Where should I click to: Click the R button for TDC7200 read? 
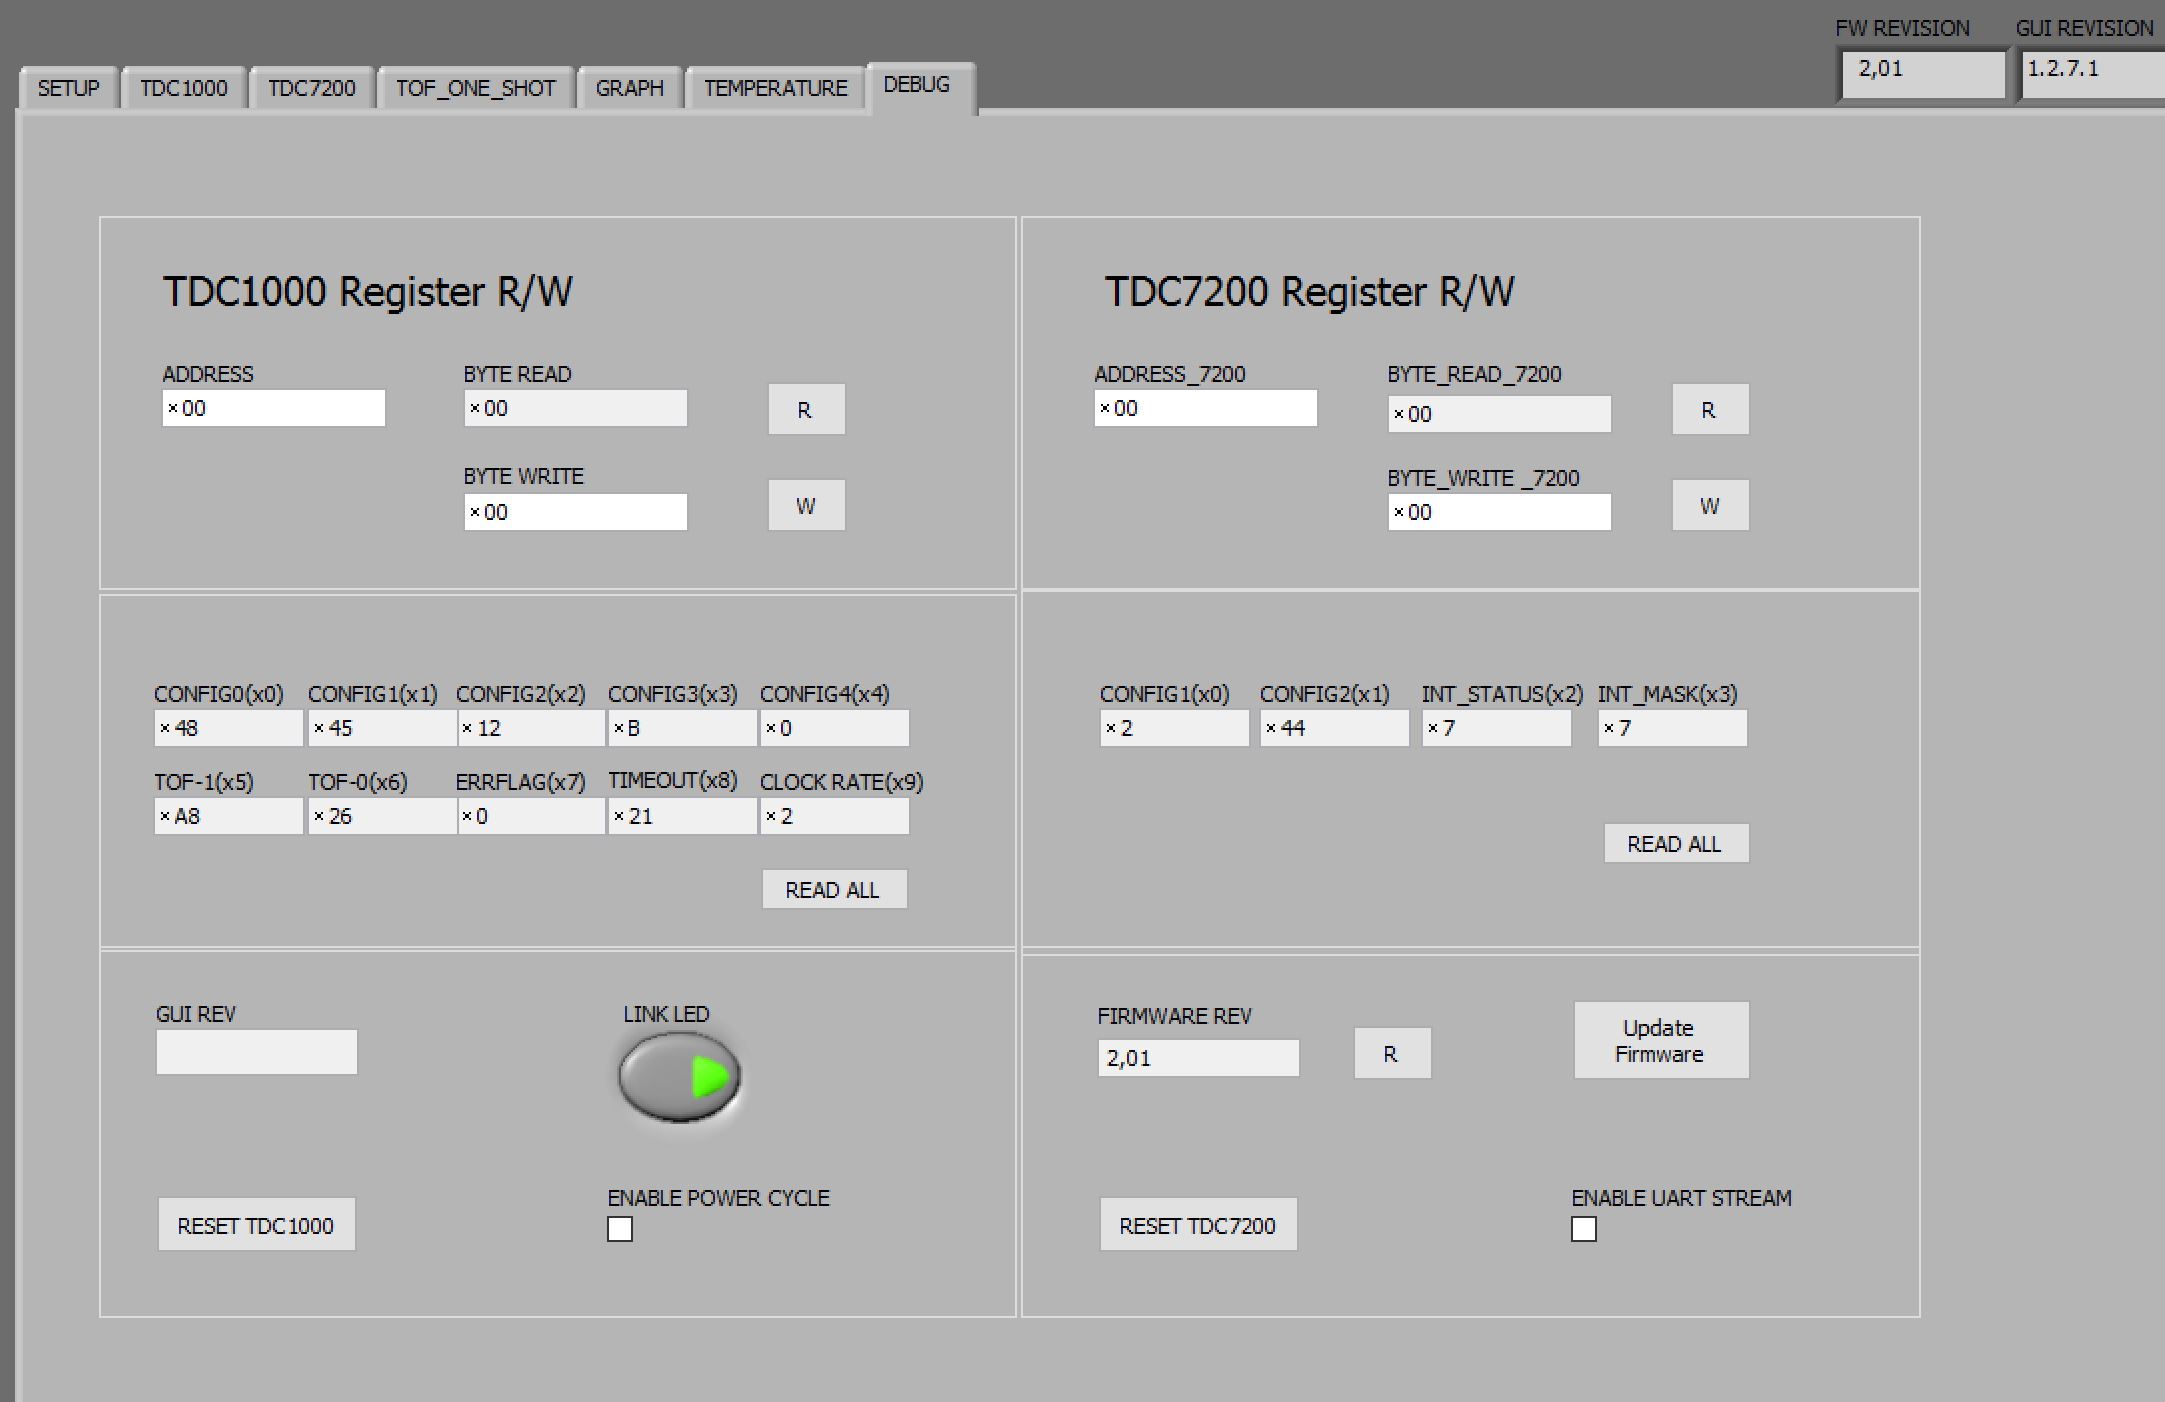[x=1709, y=409]
